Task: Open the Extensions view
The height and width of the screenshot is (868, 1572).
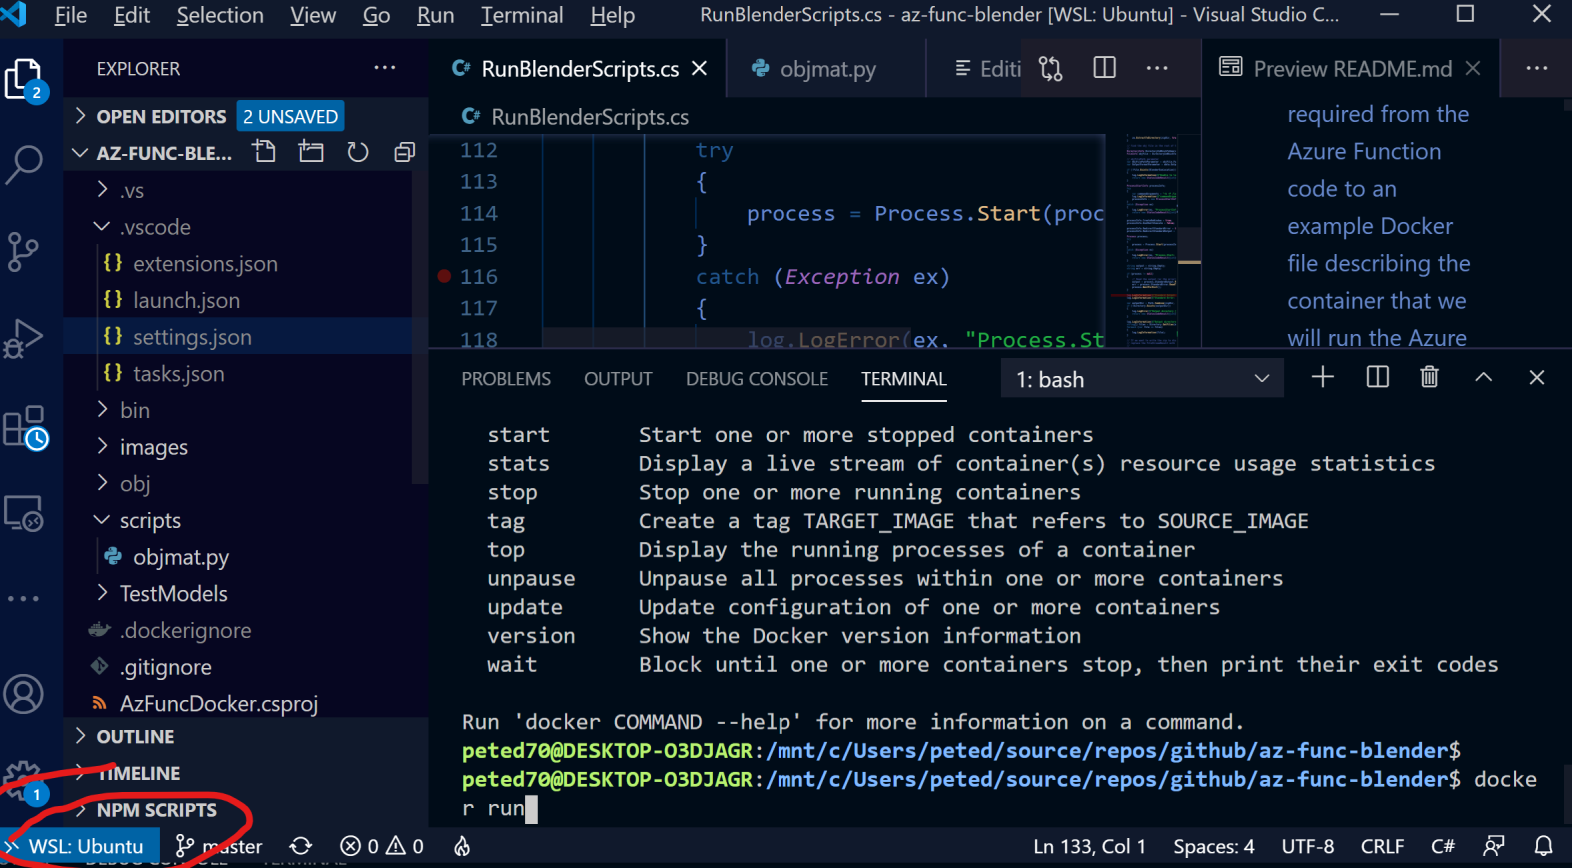Action: [24, 427]
